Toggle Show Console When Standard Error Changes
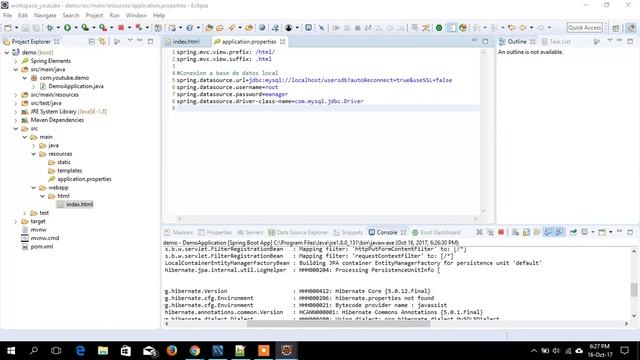Image resolution: width=640 pixels, height=360 pixels. (x=559, y=232)
